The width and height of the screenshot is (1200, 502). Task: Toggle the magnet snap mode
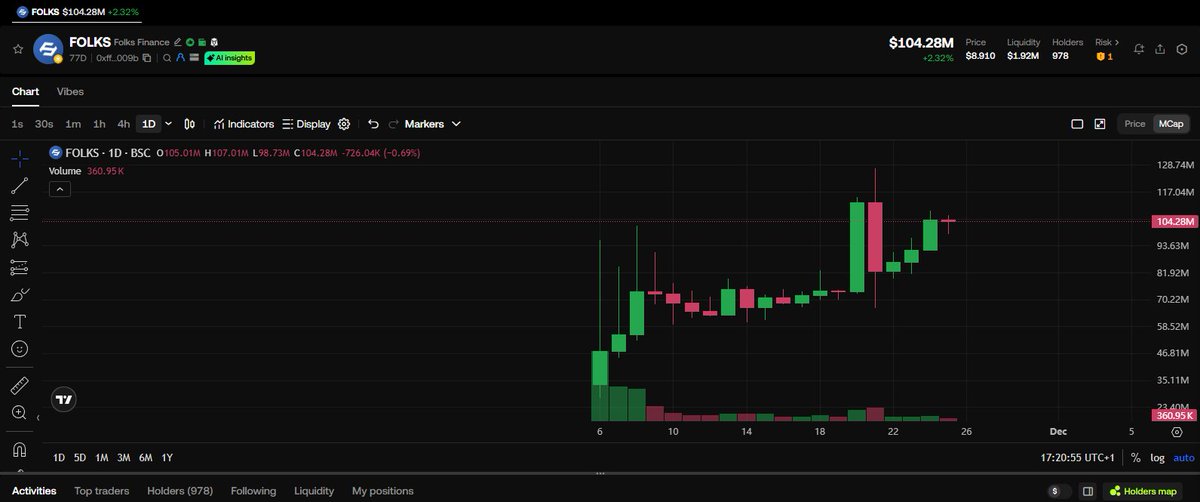(20, 449)
